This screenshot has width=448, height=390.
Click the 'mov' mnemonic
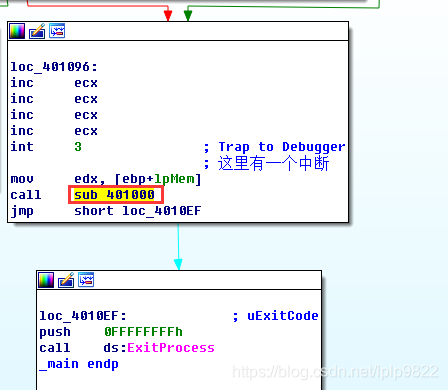pos(22,179)
